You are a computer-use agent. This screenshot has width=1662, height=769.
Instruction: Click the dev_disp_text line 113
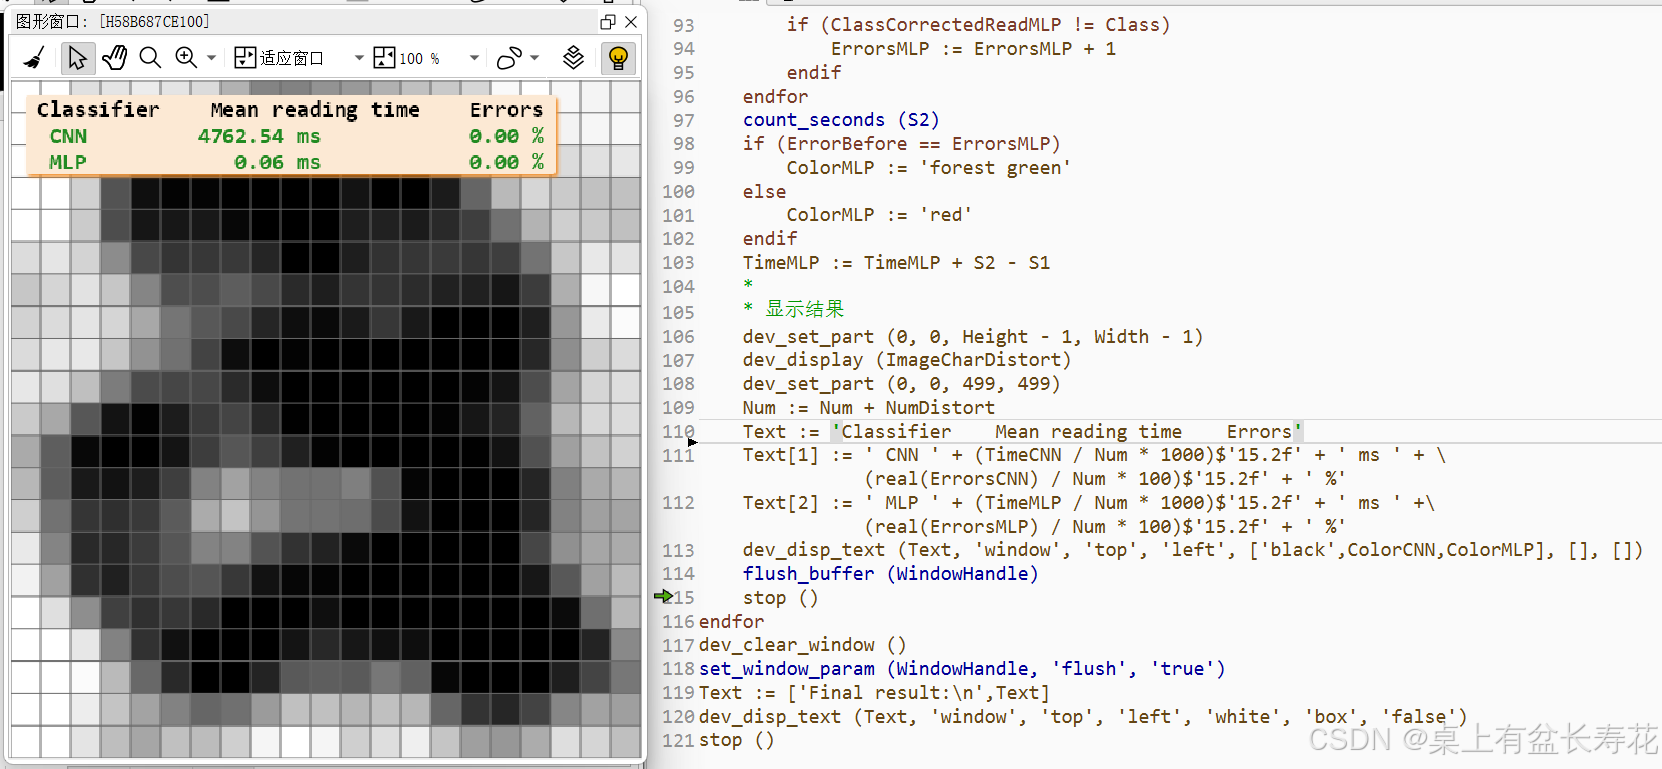point(1192,550)
